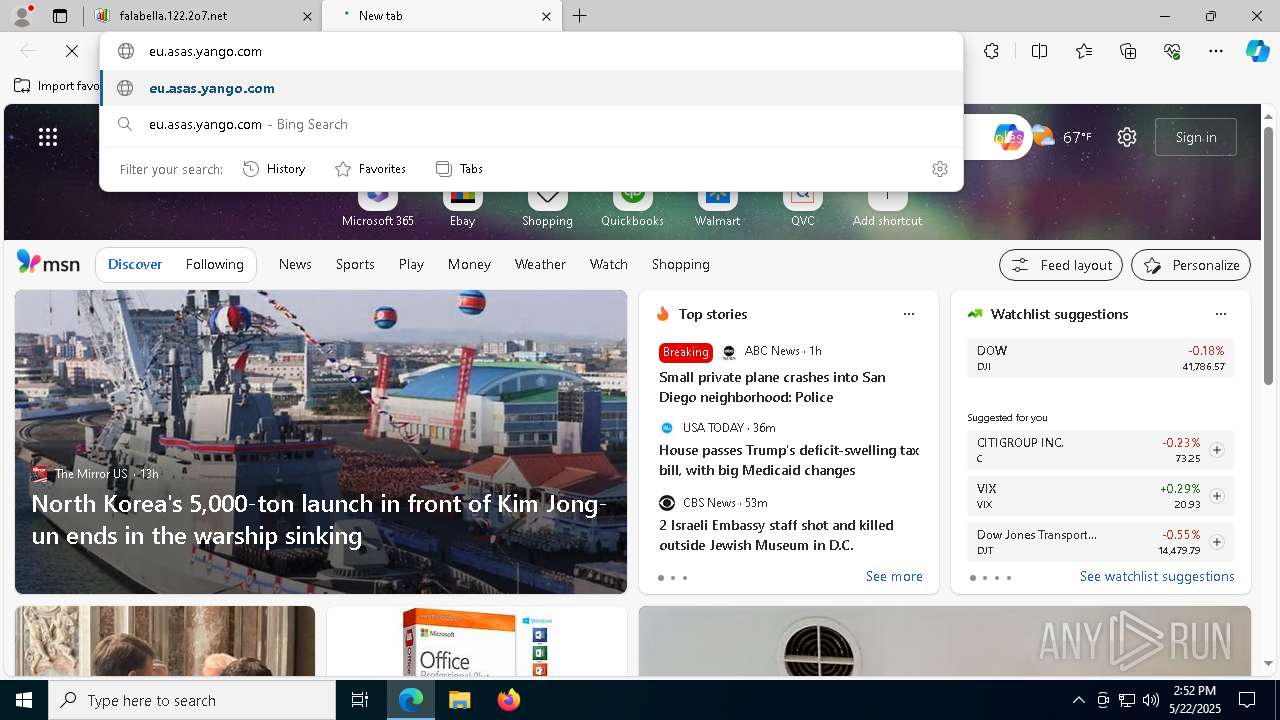Open a new tab with plus button
This screenshot has width=1280, height=720.
[580, 16]
